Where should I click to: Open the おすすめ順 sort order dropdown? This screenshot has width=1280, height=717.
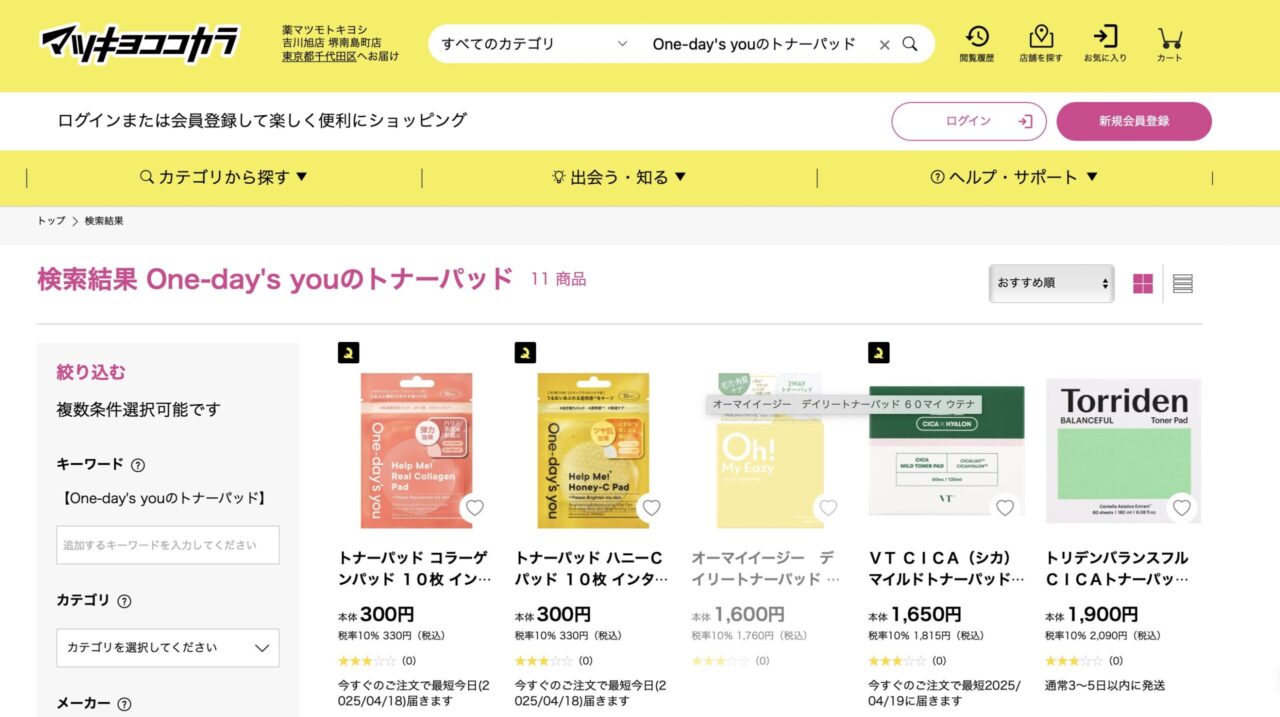(1051, 283)
